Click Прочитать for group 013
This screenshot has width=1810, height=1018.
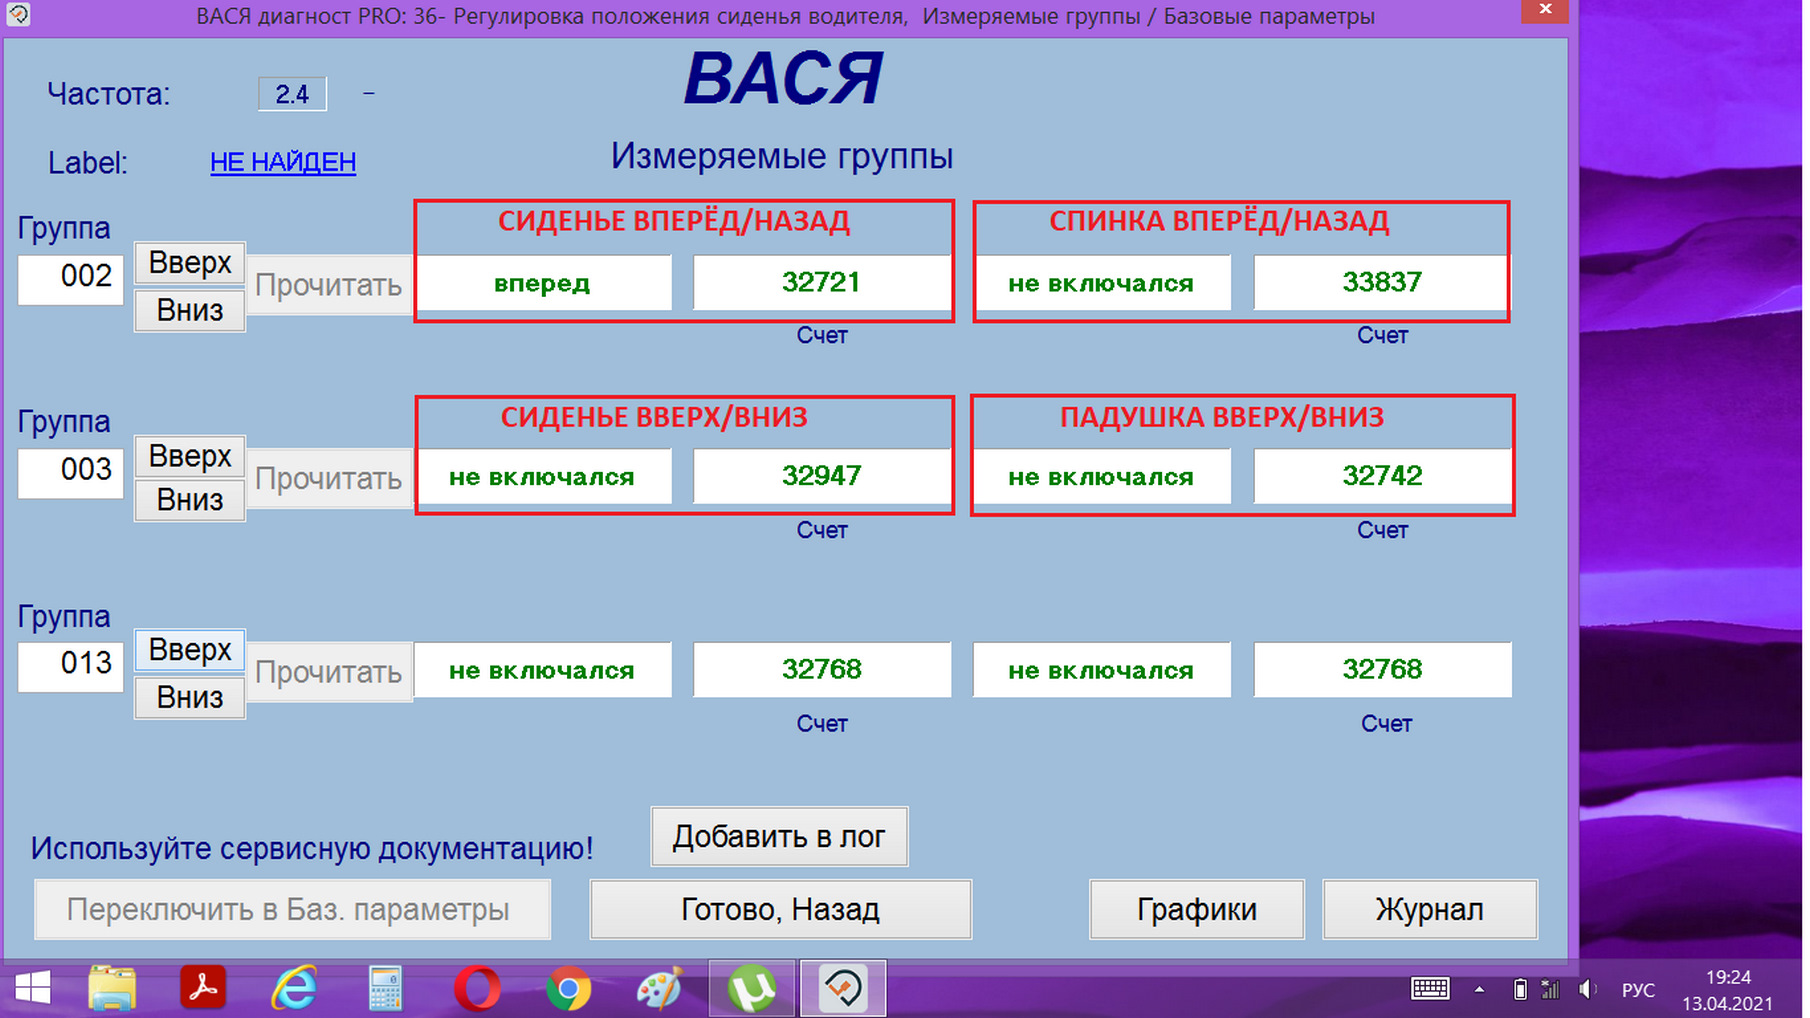(329, 672)
